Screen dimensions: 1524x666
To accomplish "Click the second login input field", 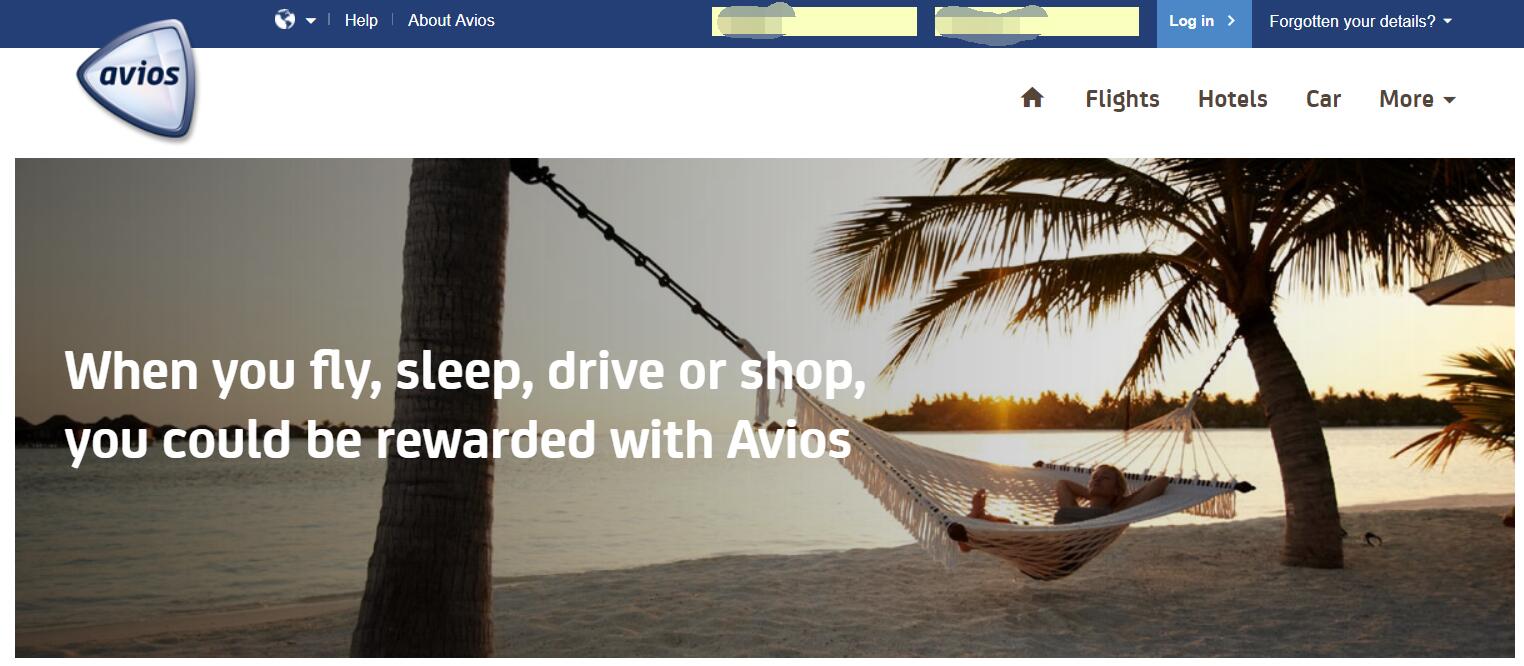I will click(1037, 21).
